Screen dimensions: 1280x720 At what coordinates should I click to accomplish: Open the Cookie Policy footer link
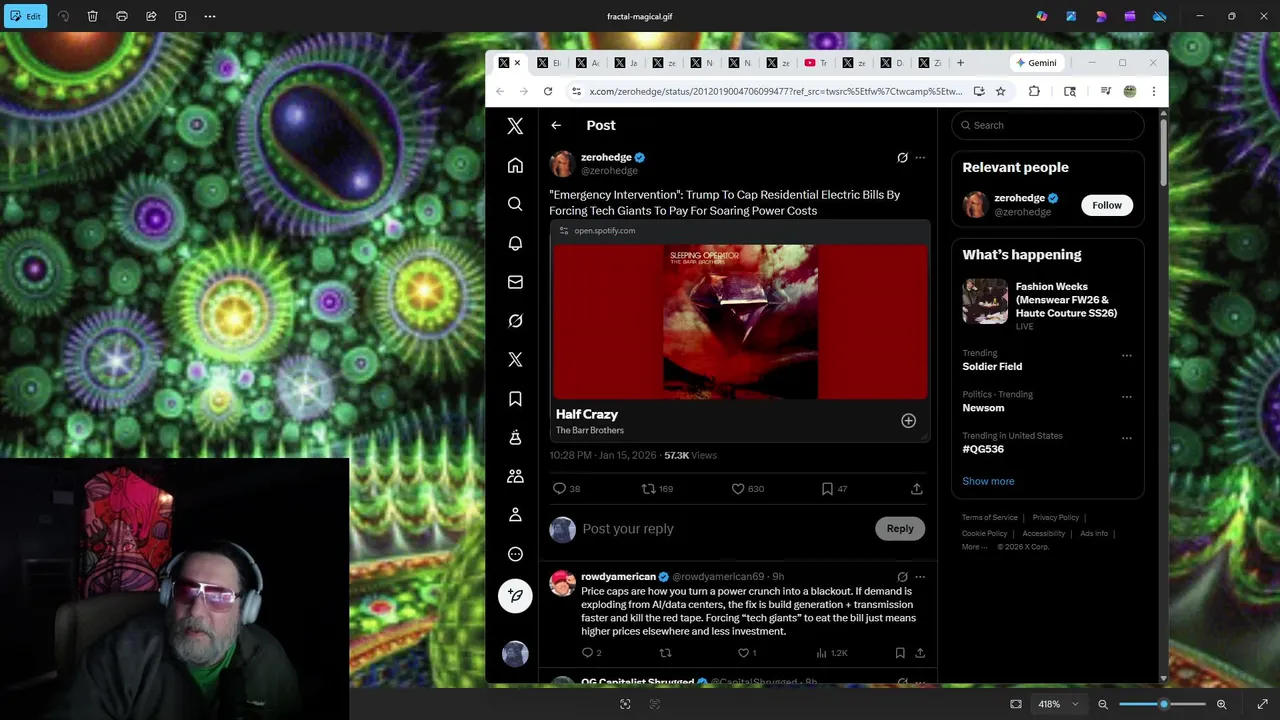[985, 533]
